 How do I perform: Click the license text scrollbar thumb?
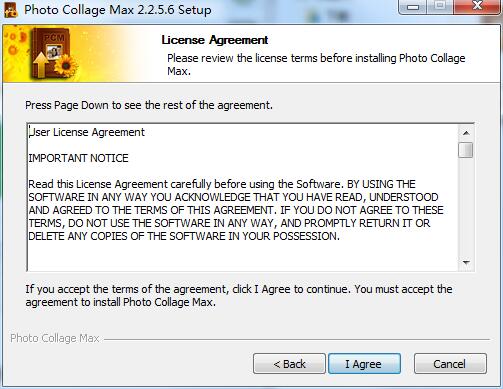coord(466,150)
